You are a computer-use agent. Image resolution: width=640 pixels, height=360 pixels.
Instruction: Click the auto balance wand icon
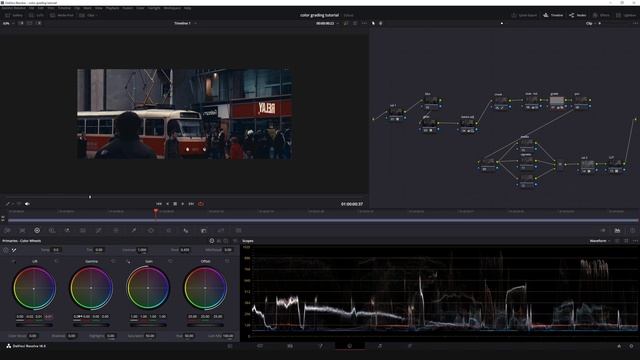14,250
